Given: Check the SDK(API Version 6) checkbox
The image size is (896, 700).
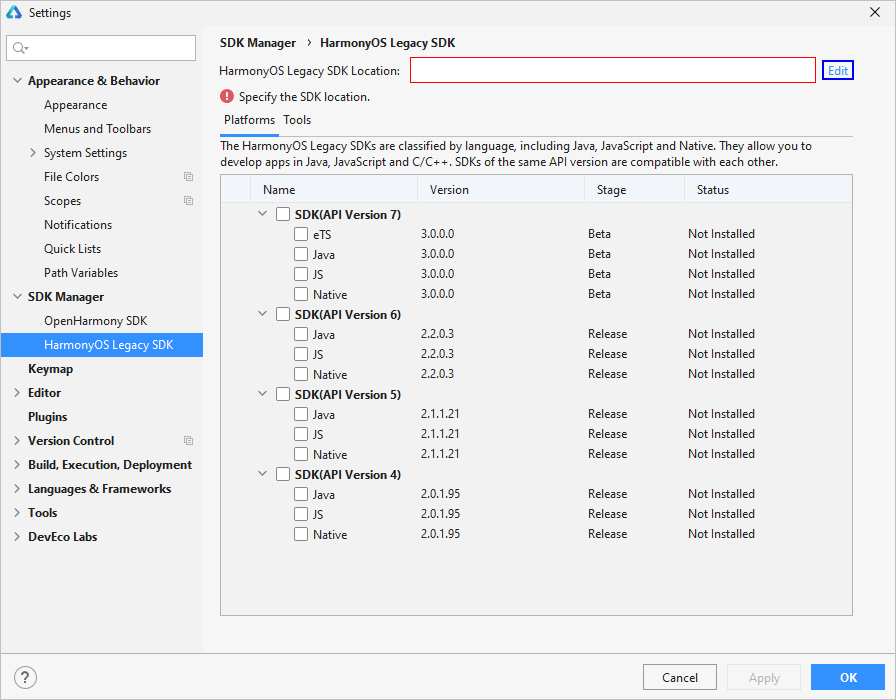Looking at the screenshot, I should 283,314.
